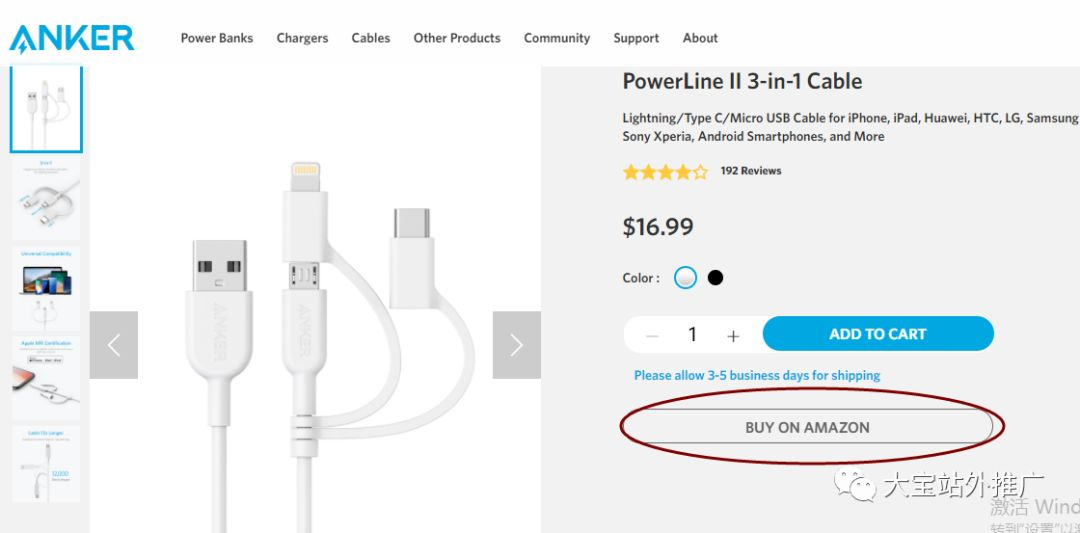Open the Chargers menu
The image size is (1080, 533).
(x=302, y=38)
